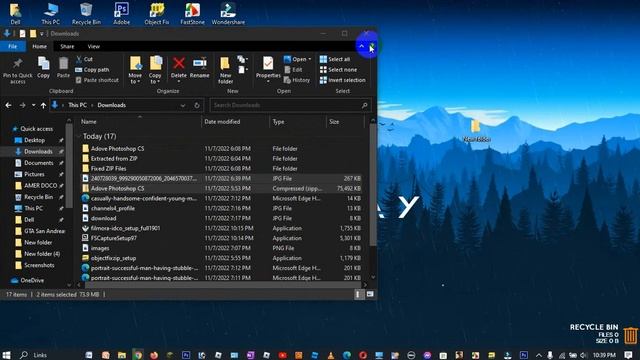Refresh the Downloads folder

(x=197, y=105)
